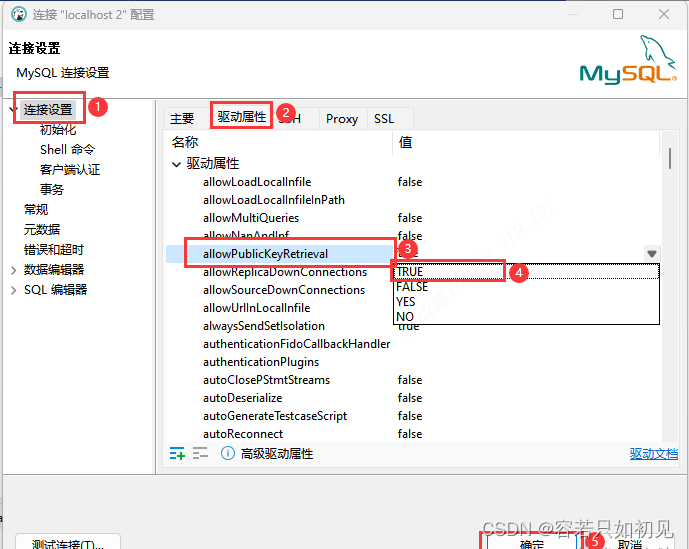Click the 名称 column header
Image resolution: width=689 pixels, height=549 pixels.
pos(278,142)
